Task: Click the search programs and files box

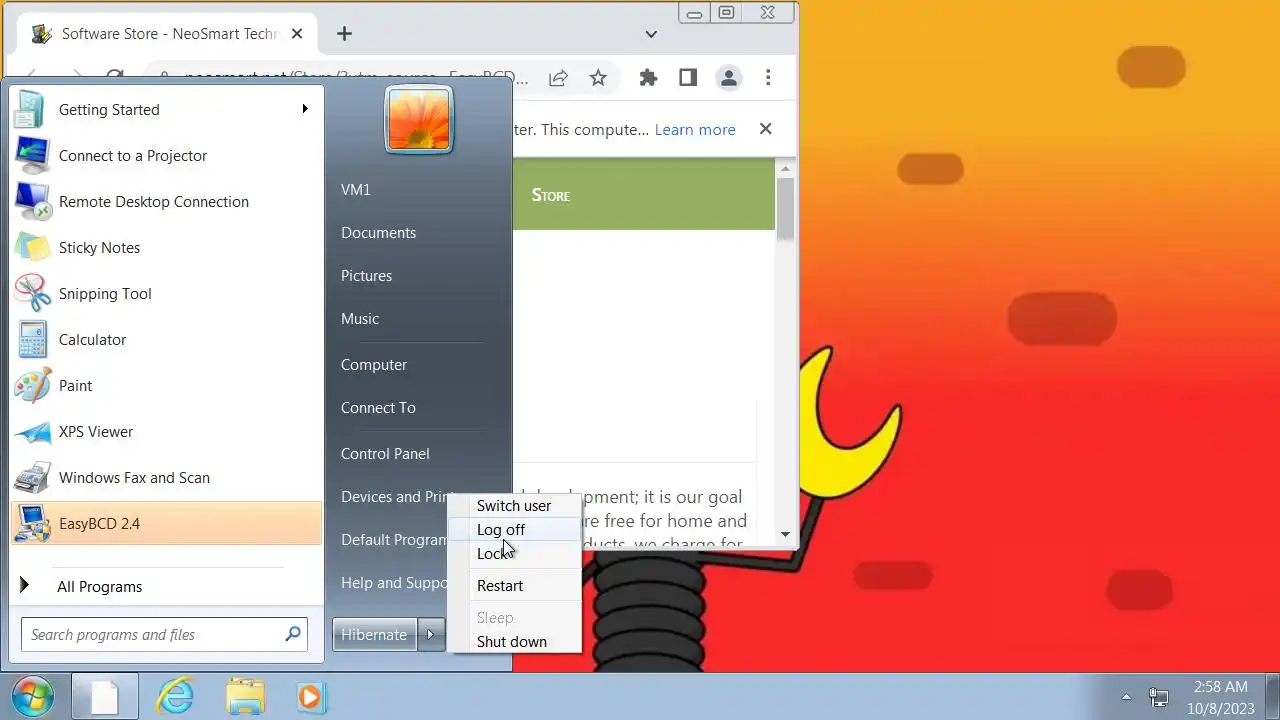Action: click(164, 634)
